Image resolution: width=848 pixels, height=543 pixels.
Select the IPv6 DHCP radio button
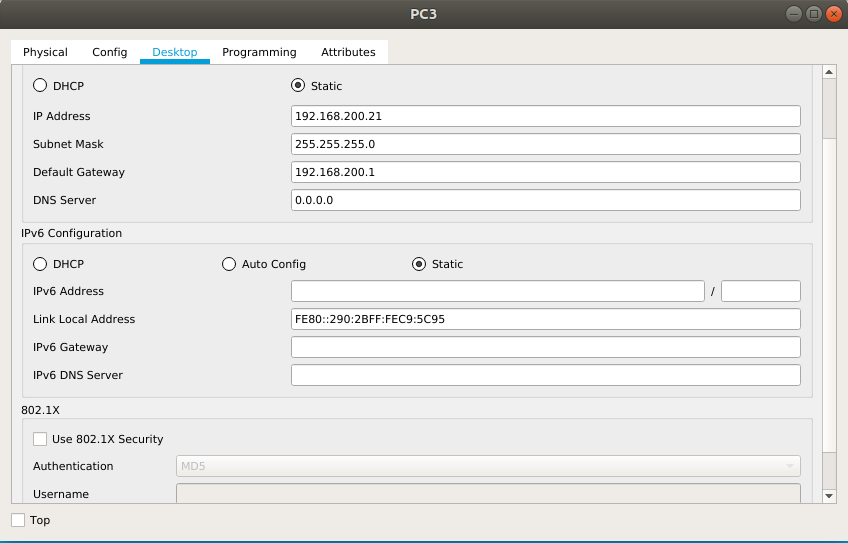point(40,264)
